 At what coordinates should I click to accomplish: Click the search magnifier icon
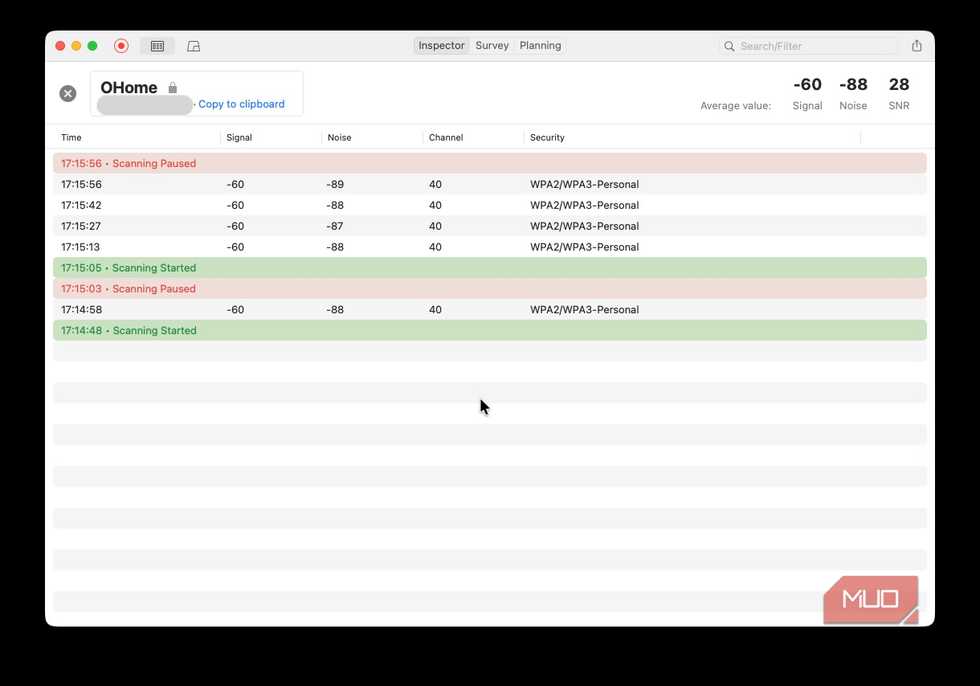click(x=729, y=46)
